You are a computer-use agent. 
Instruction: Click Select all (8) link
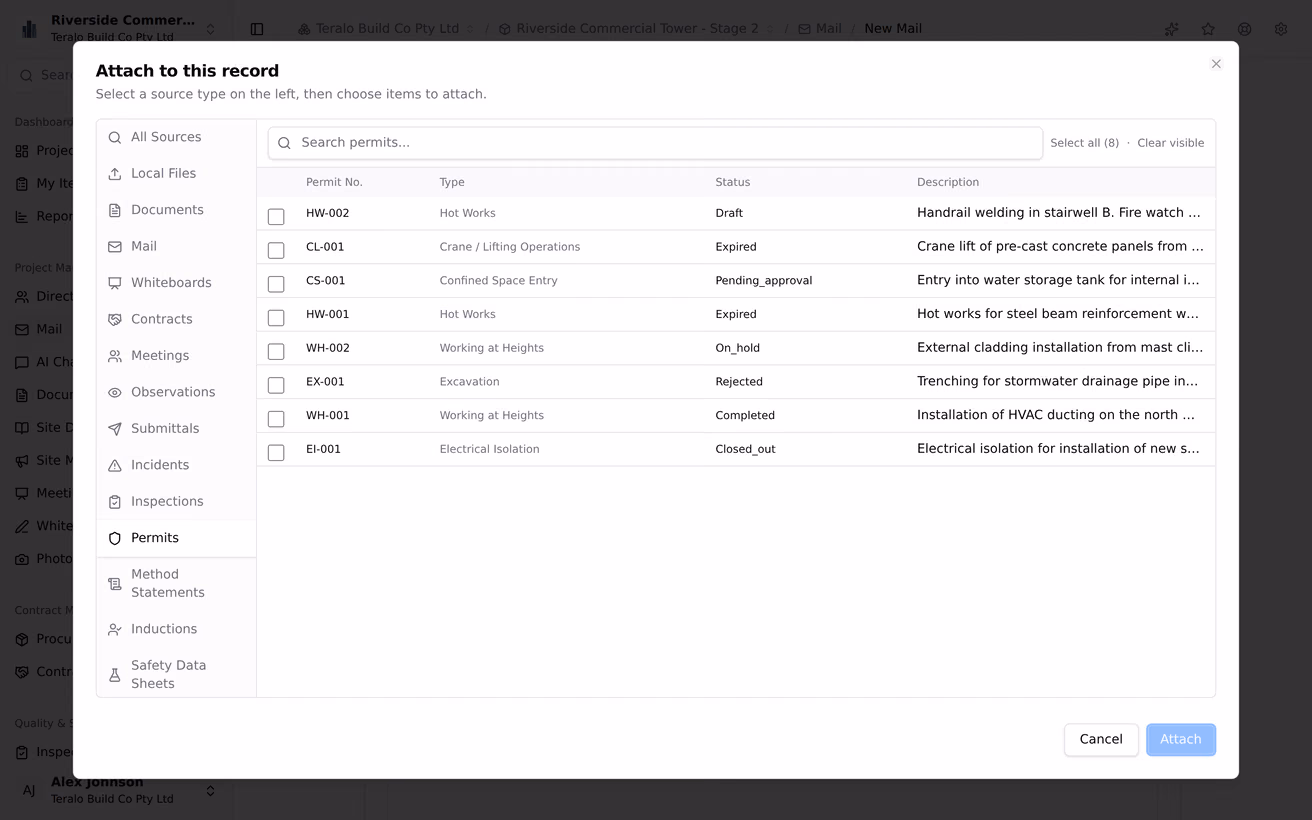tap(1084, 143)
